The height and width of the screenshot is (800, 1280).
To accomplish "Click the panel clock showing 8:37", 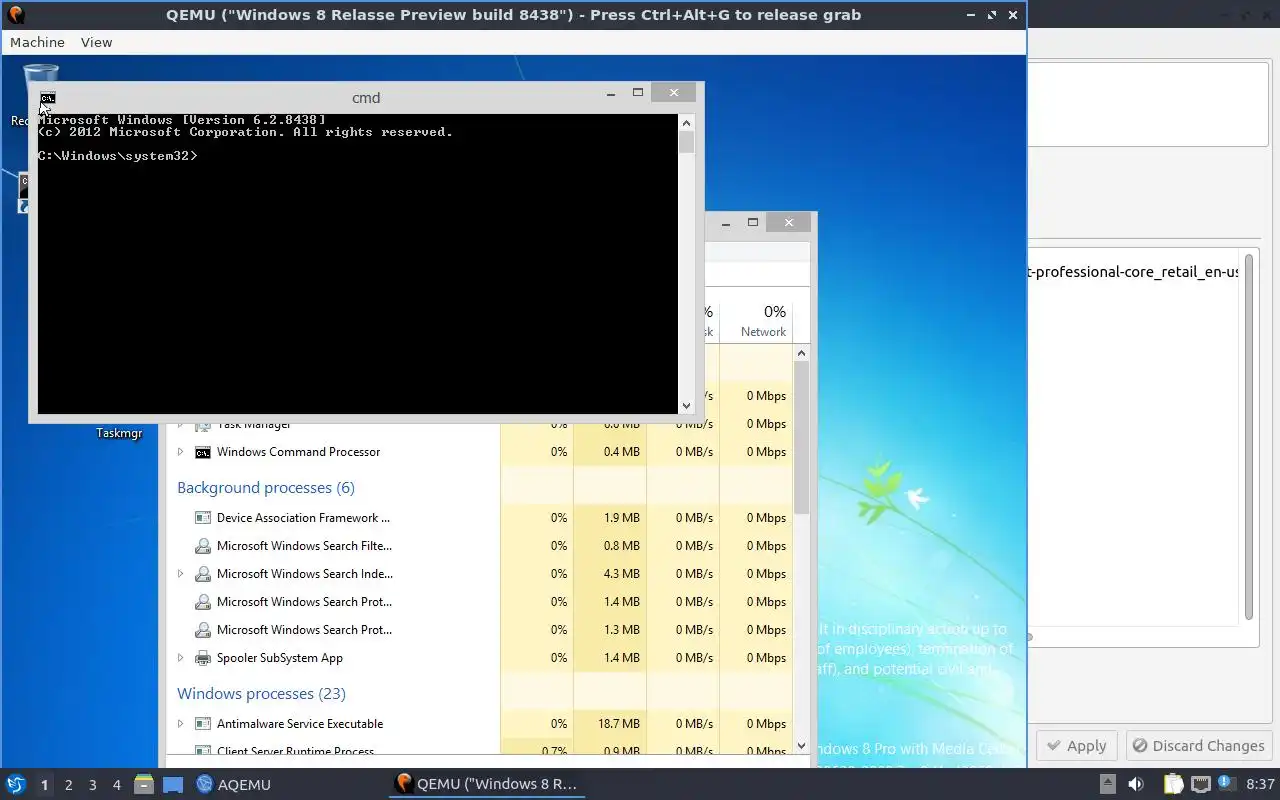I will 1260,784.
